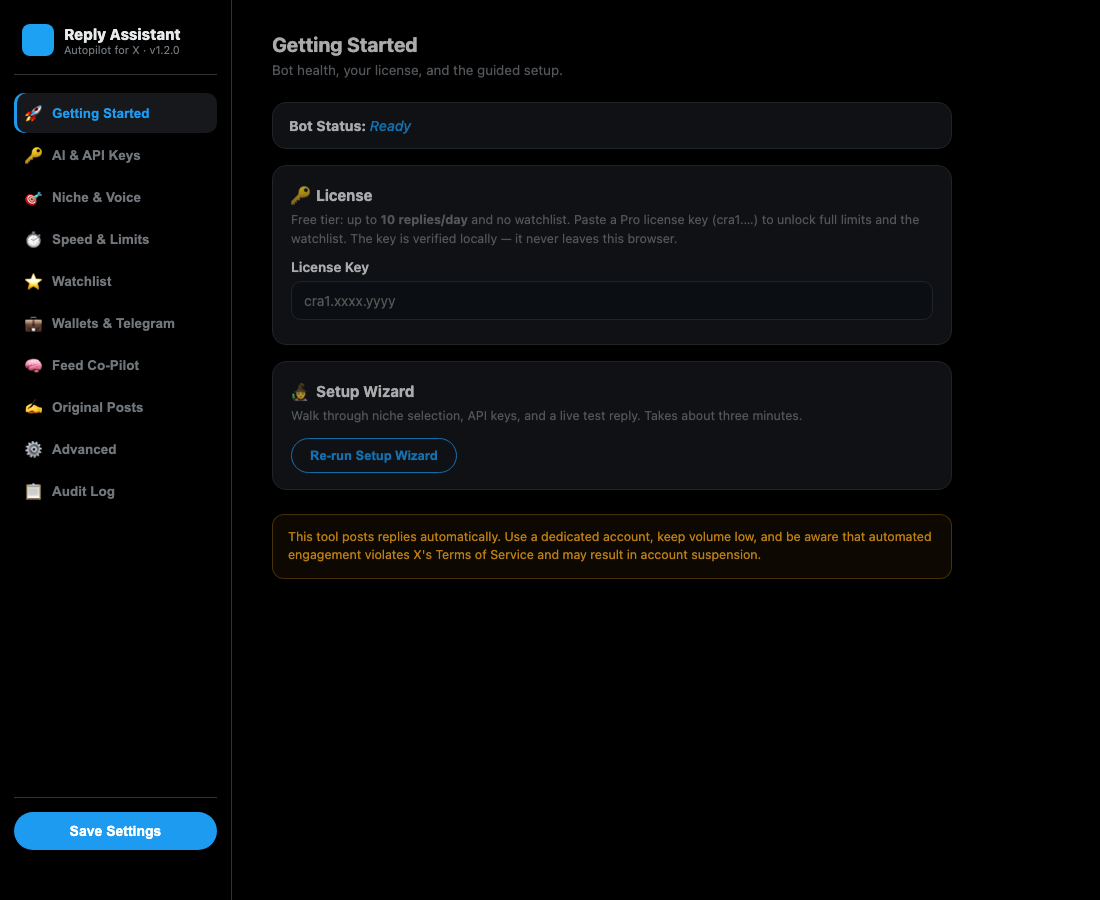Focus the License Key input field

pyautogui.click(x=612, y=301)
